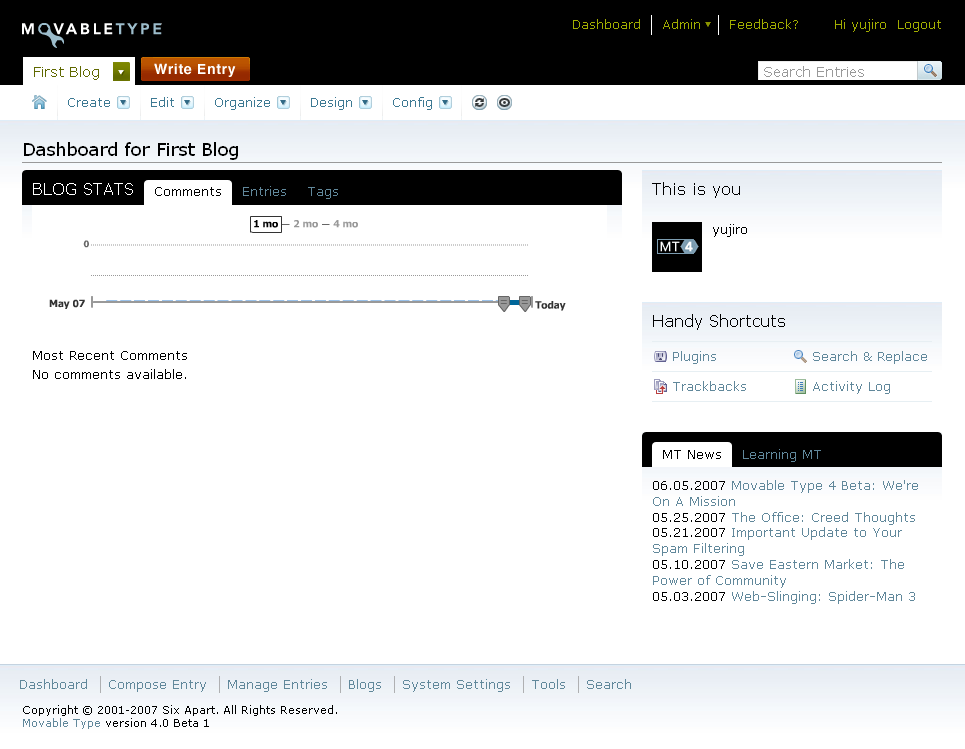This screenshot has height=749, width=965.
Task: Click footer Compose Entry link
Action: pos(157,684)
